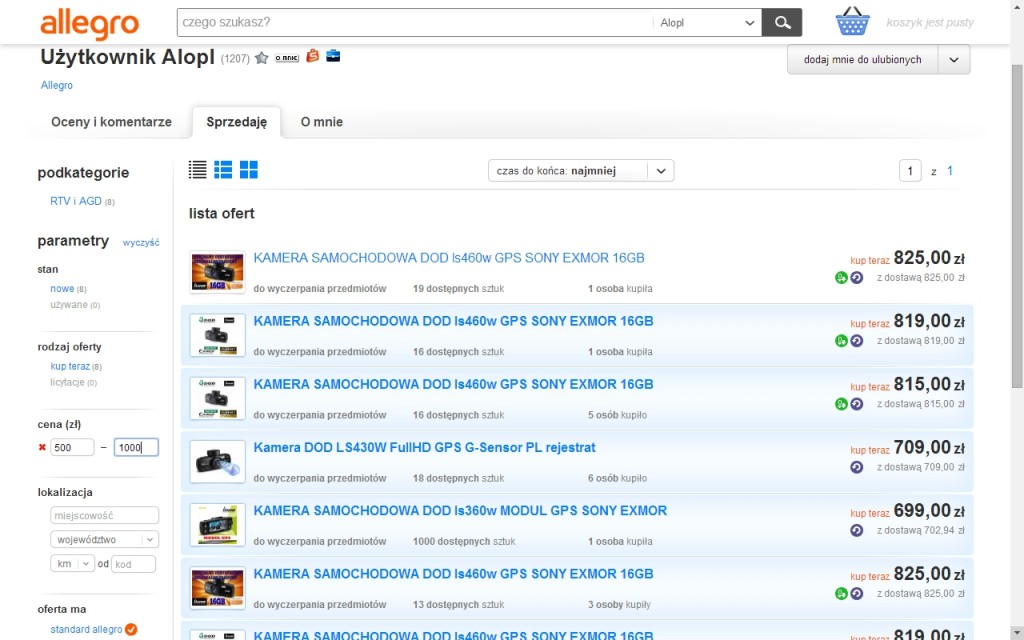Image resolution: width=1024 pixels, height=640 pixels.
Task: Click the vertical page scrollbar
Action: point(1017,225)
